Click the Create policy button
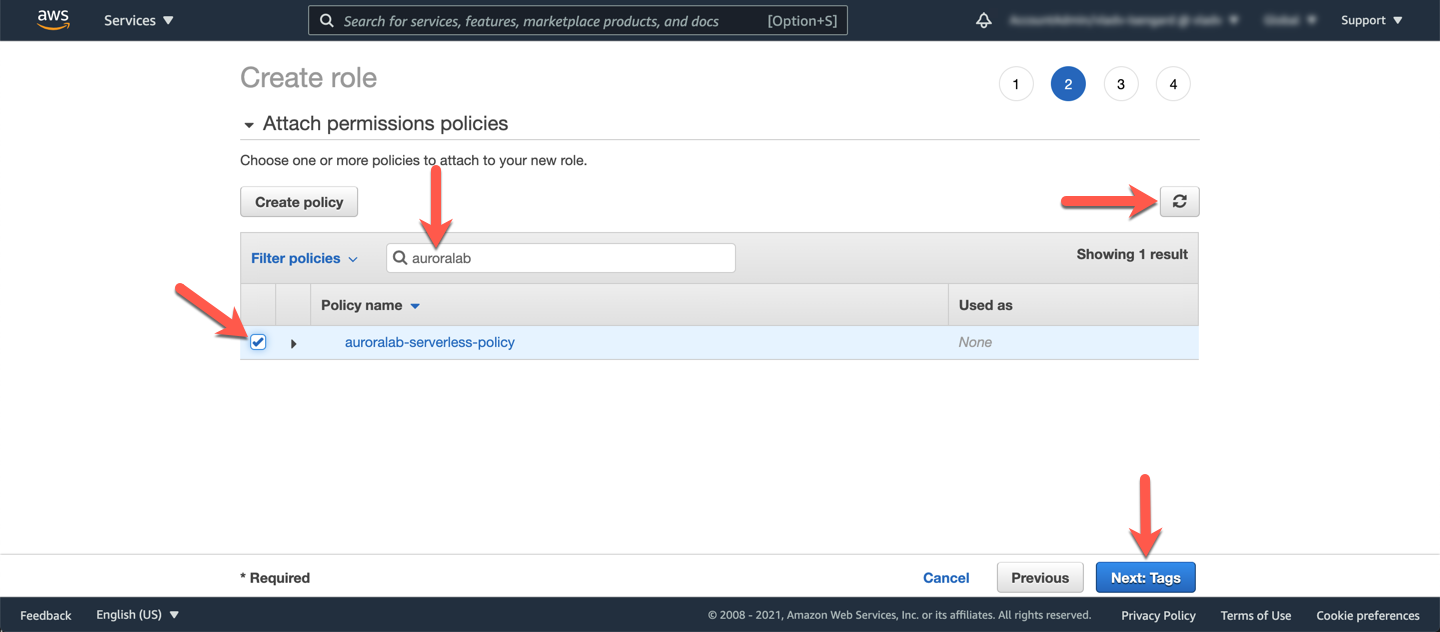The image size is (1440, 632). (x=299, y=202)
